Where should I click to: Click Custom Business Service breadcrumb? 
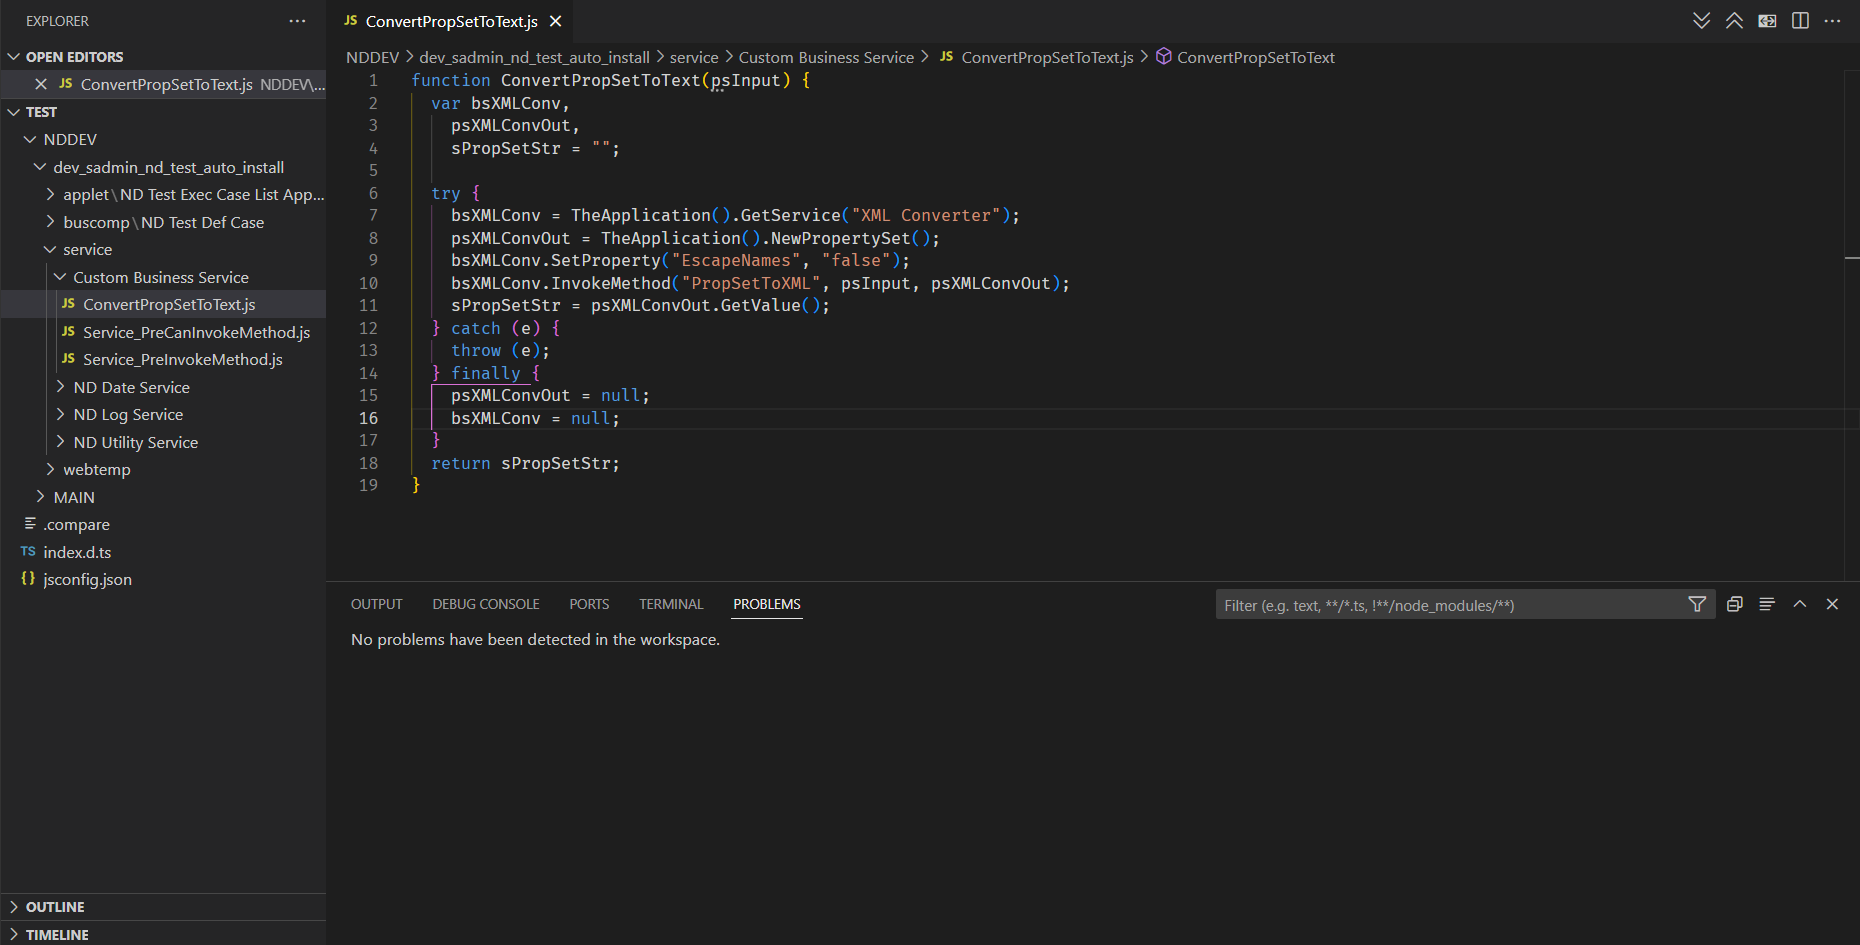click(826, 57)
